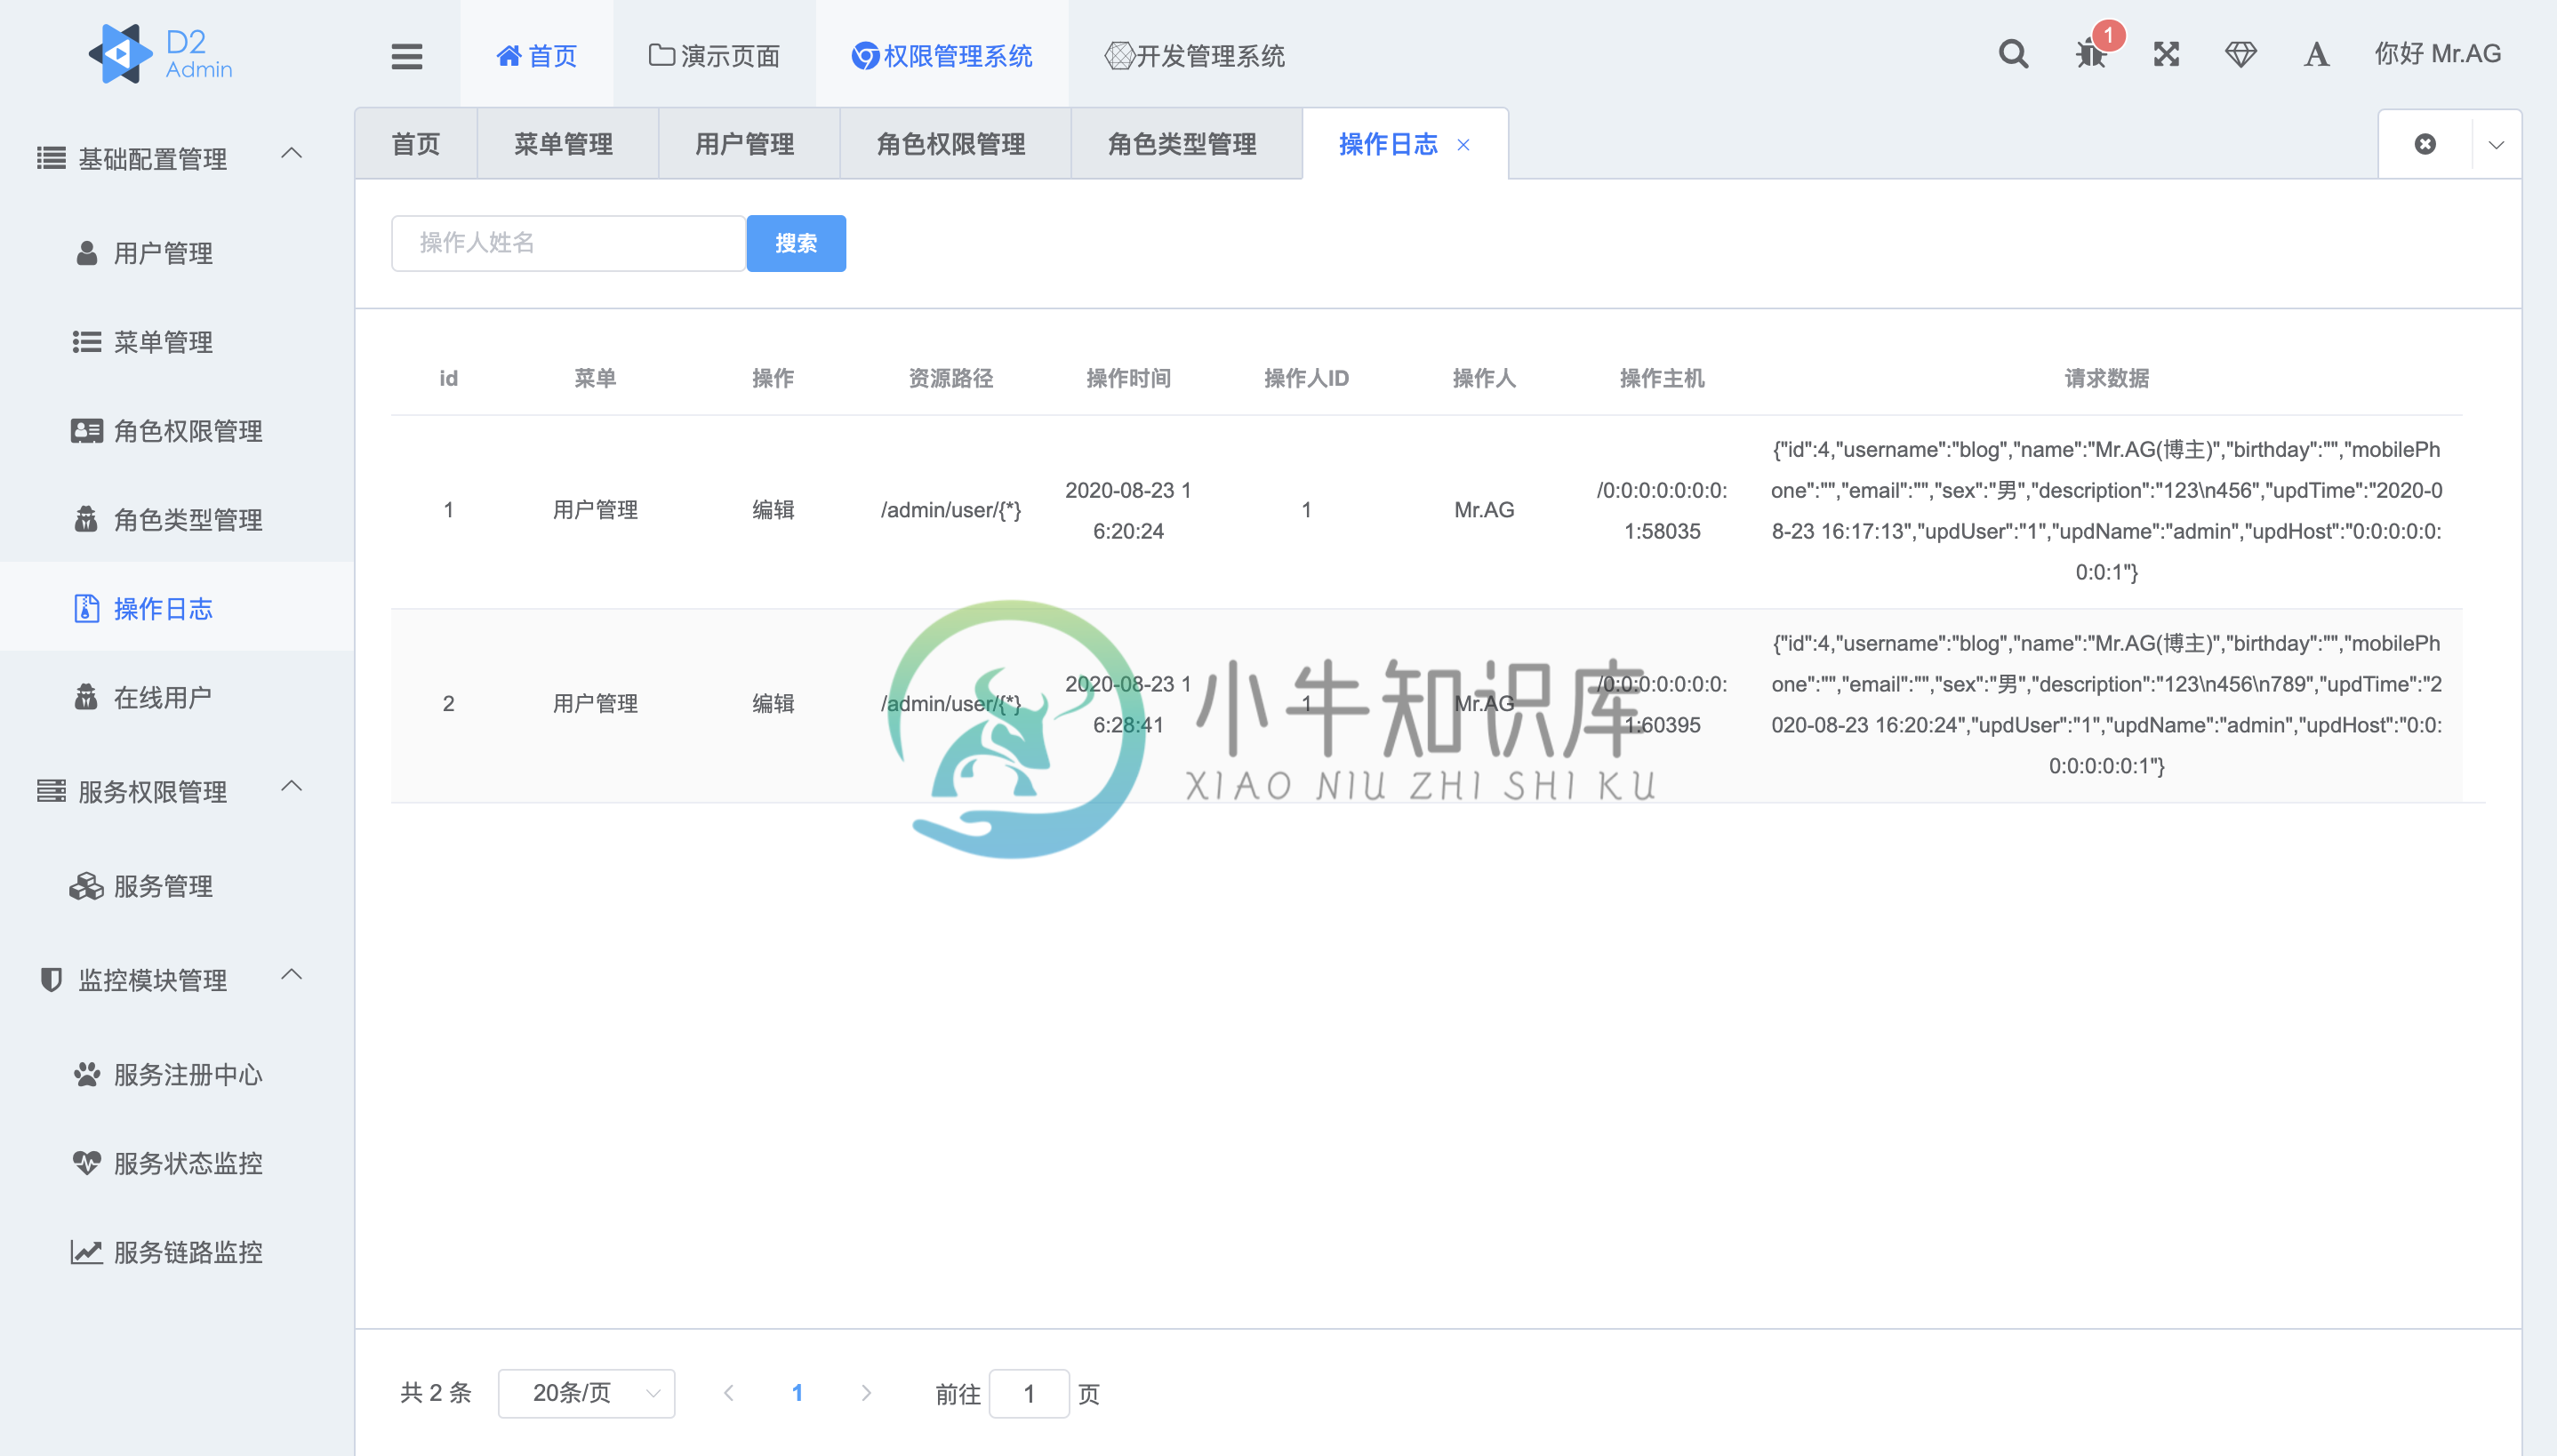Image resolution: width=2557 pixels, height=1456 pixels.
Task: Toggle the sidebar hamburger menu icon
Action: point(407,56)
